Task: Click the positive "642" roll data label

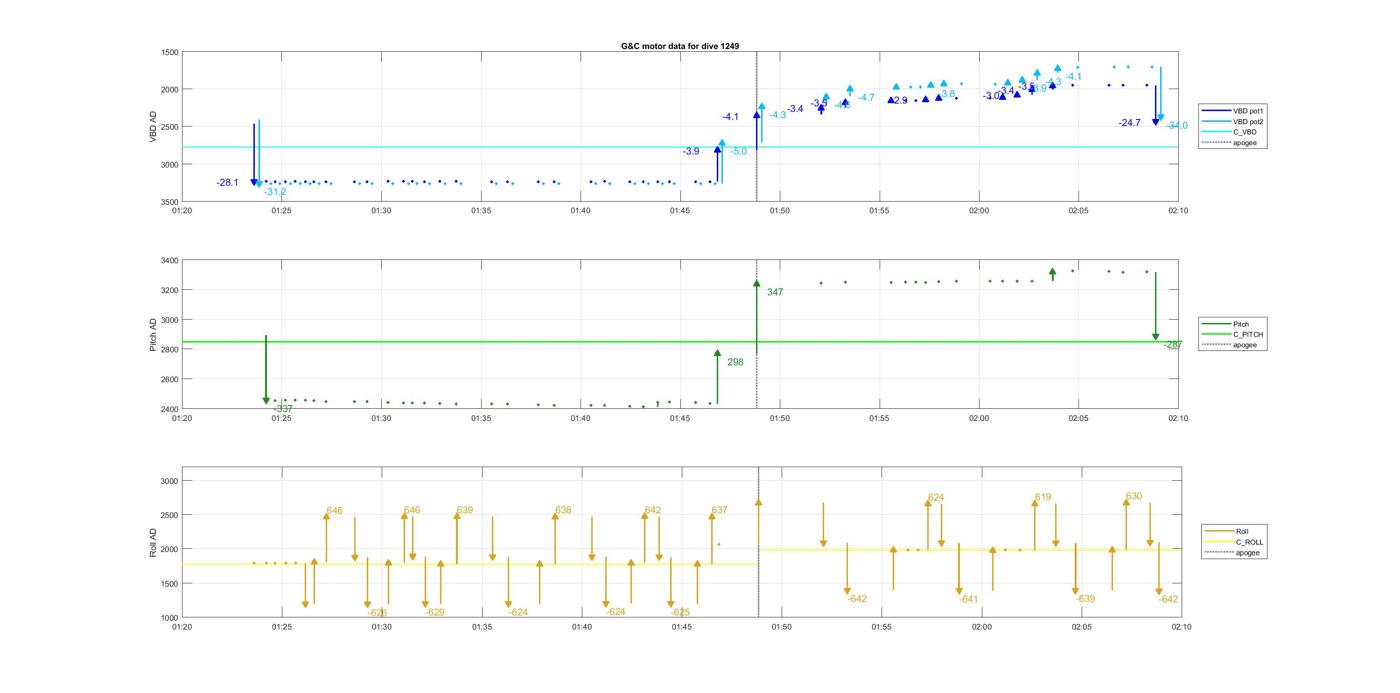Action: [x=653, y=510]
